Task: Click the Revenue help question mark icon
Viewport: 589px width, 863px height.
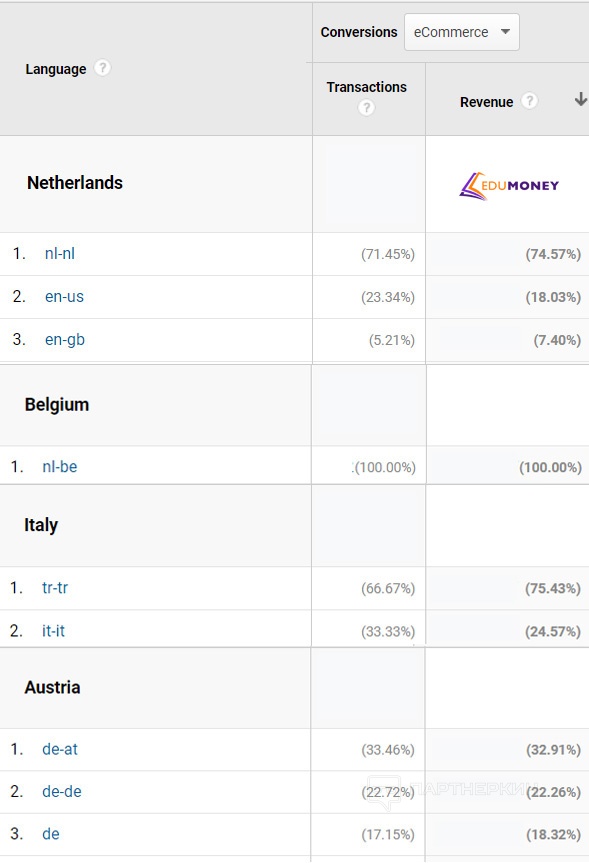Action: tap(529, 101)
